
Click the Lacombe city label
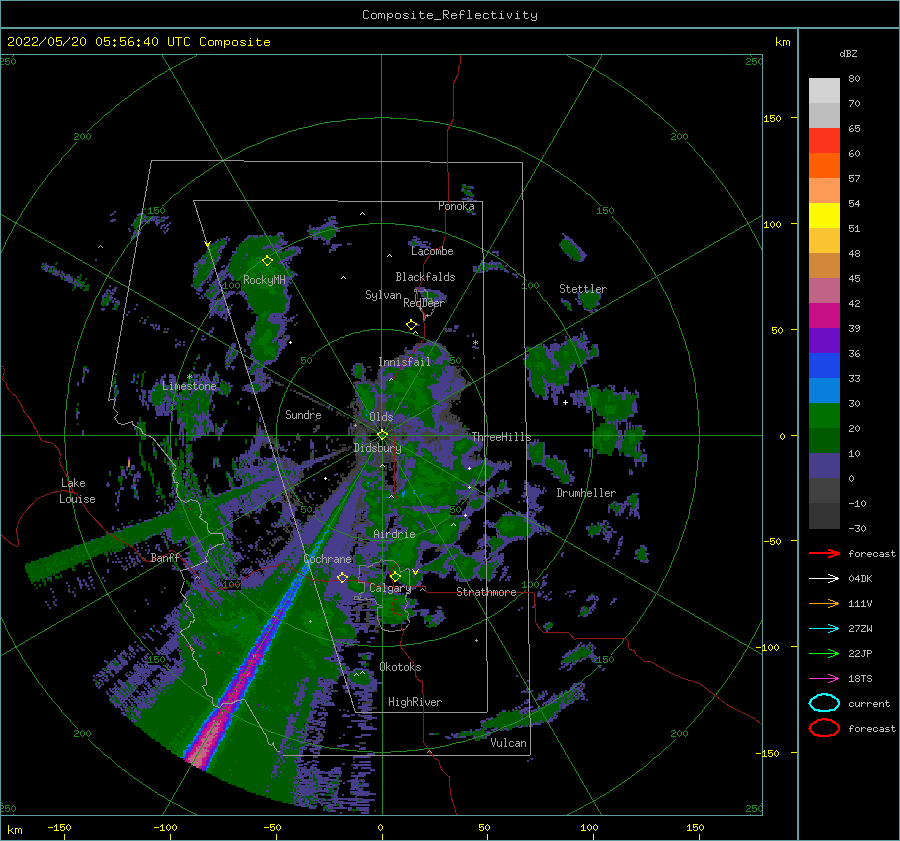tap(432, 251)
